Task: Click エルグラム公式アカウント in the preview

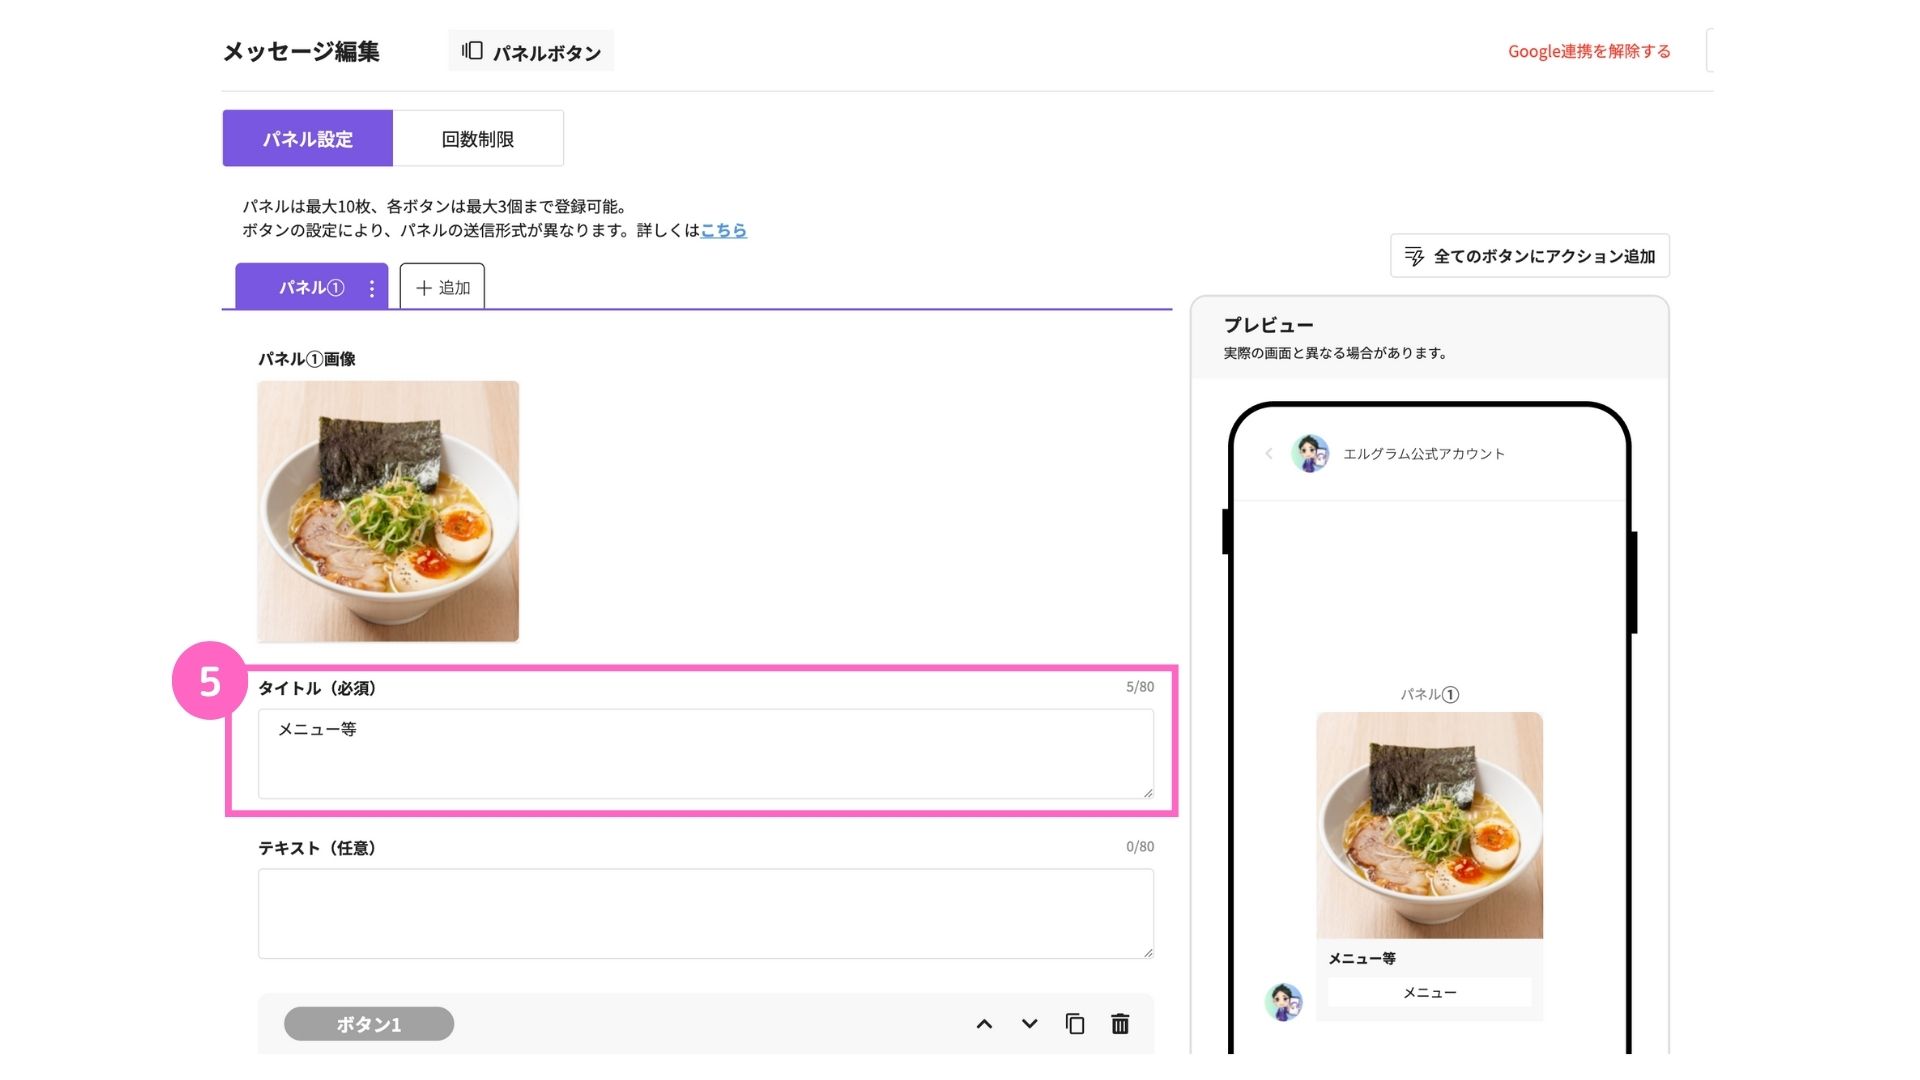Action: 1424,454
